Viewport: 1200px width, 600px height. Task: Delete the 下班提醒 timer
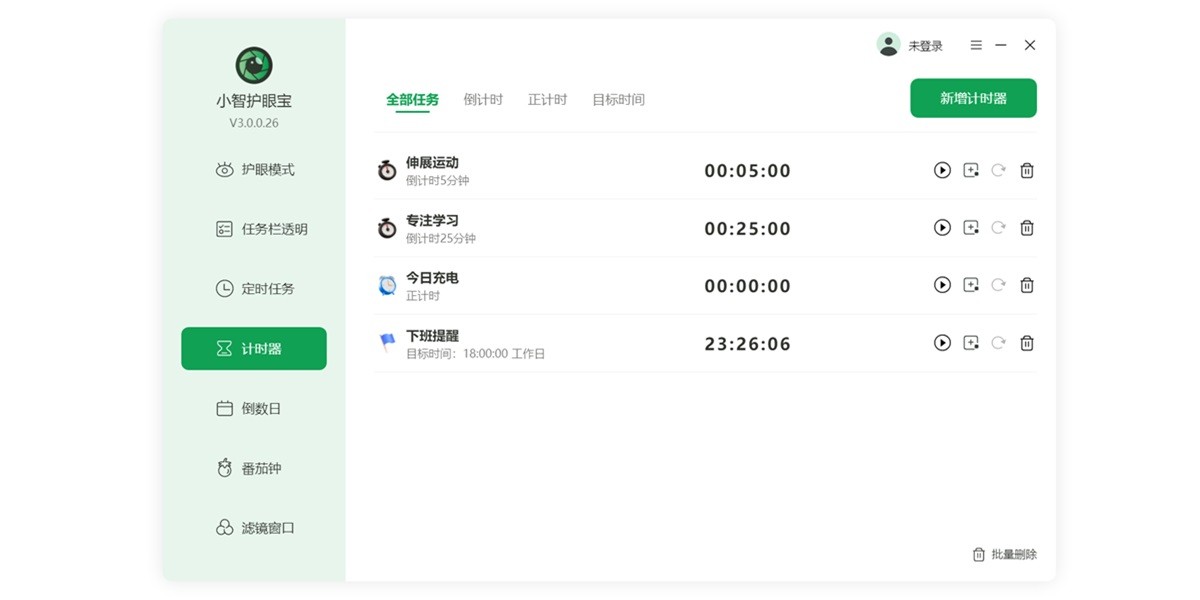[x=1026, y=343]
